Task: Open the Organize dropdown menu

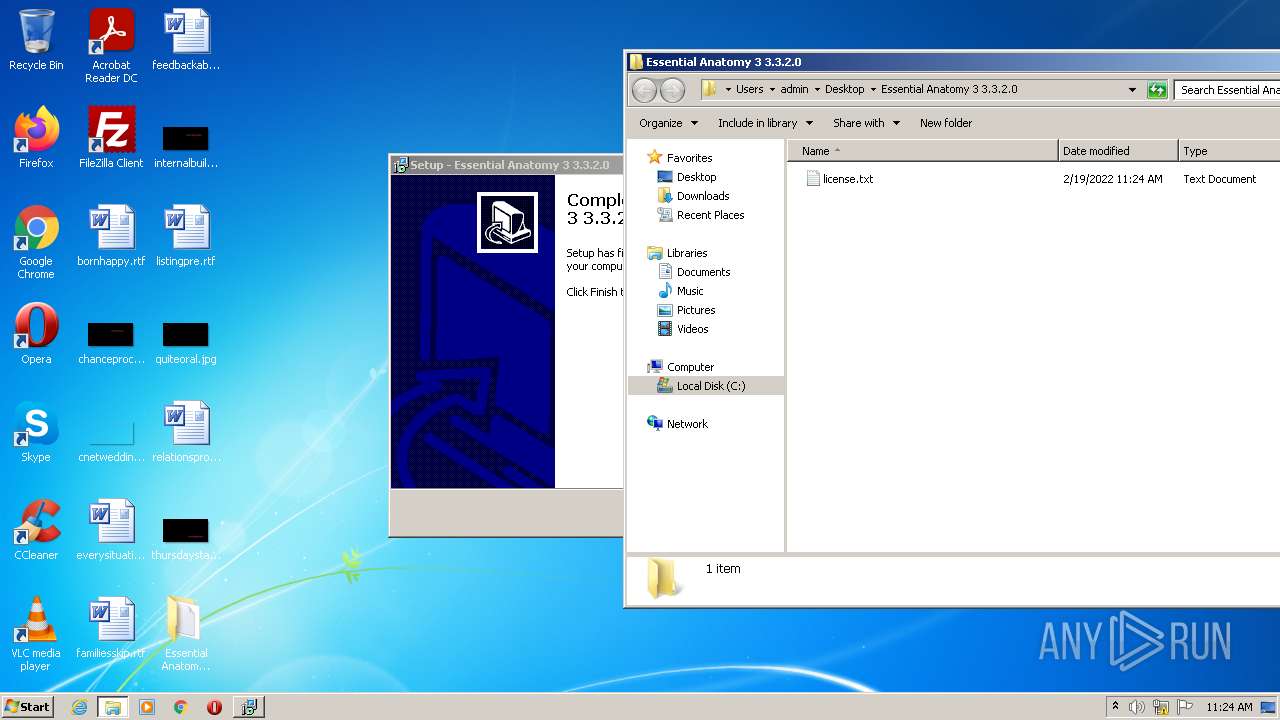Action: (x=668, y=123)
